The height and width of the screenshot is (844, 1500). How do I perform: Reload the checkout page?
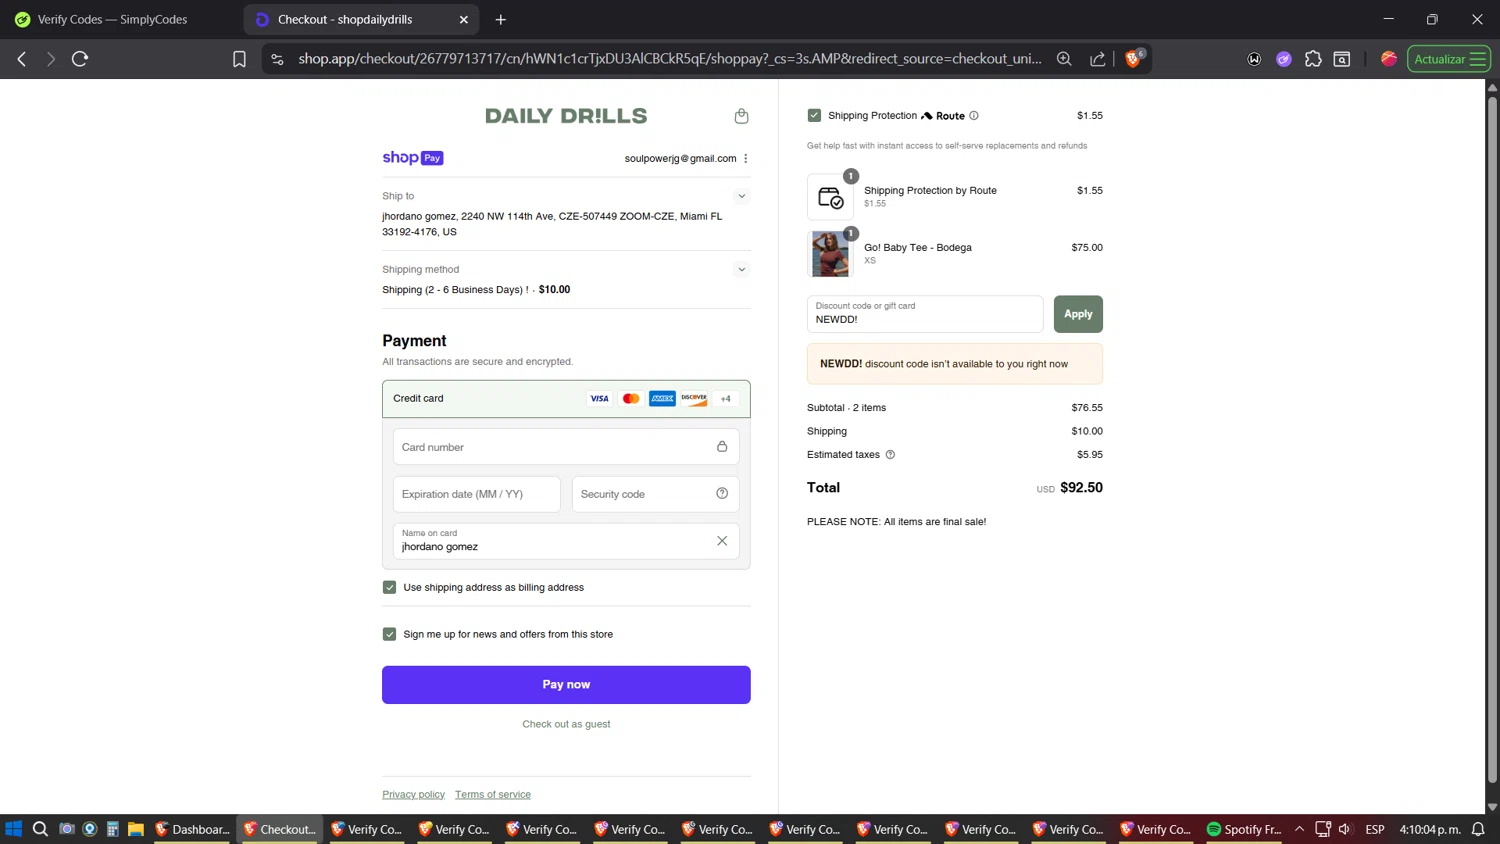pos(80,59)
